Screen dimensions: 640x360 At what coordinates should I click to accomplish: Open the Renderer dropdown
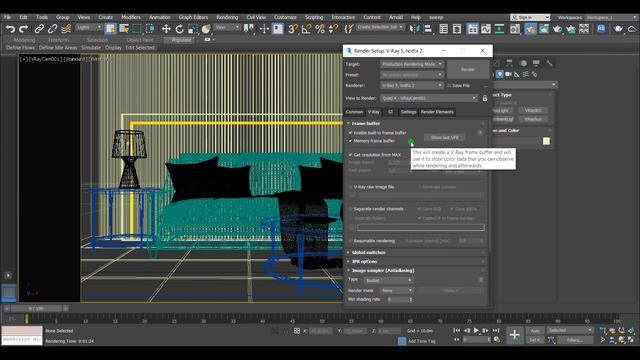tap(412, 85)
